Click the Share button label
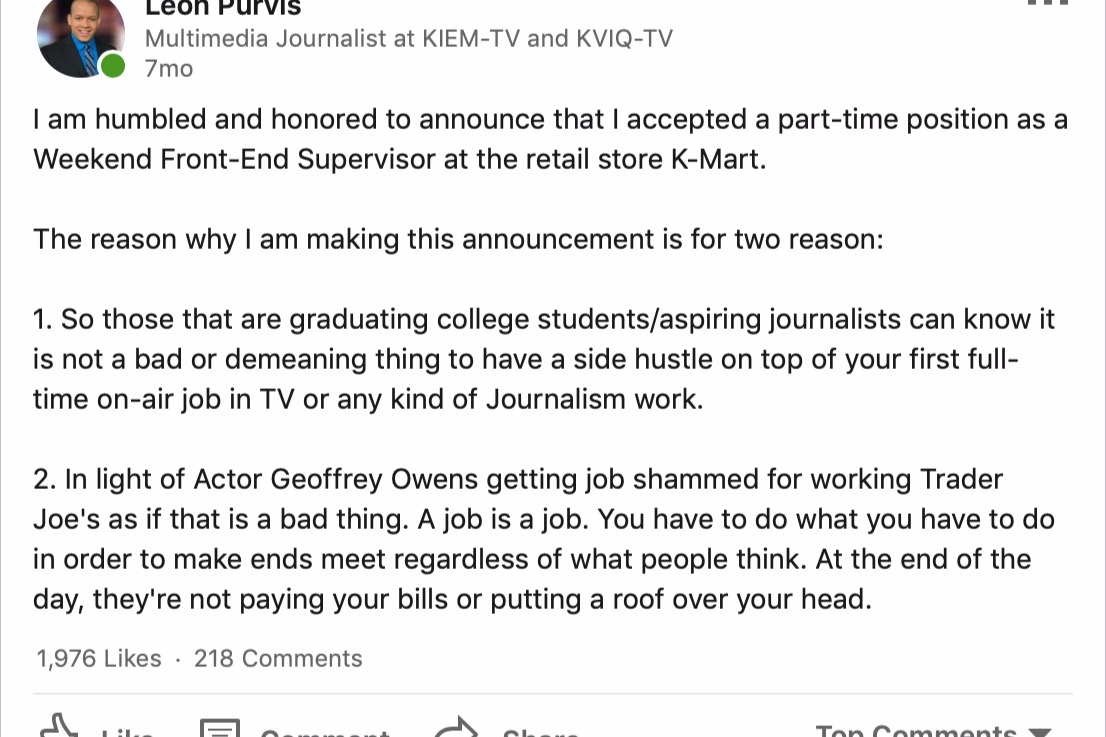The height and width of the screenshot is (737, 1106). 540,733
